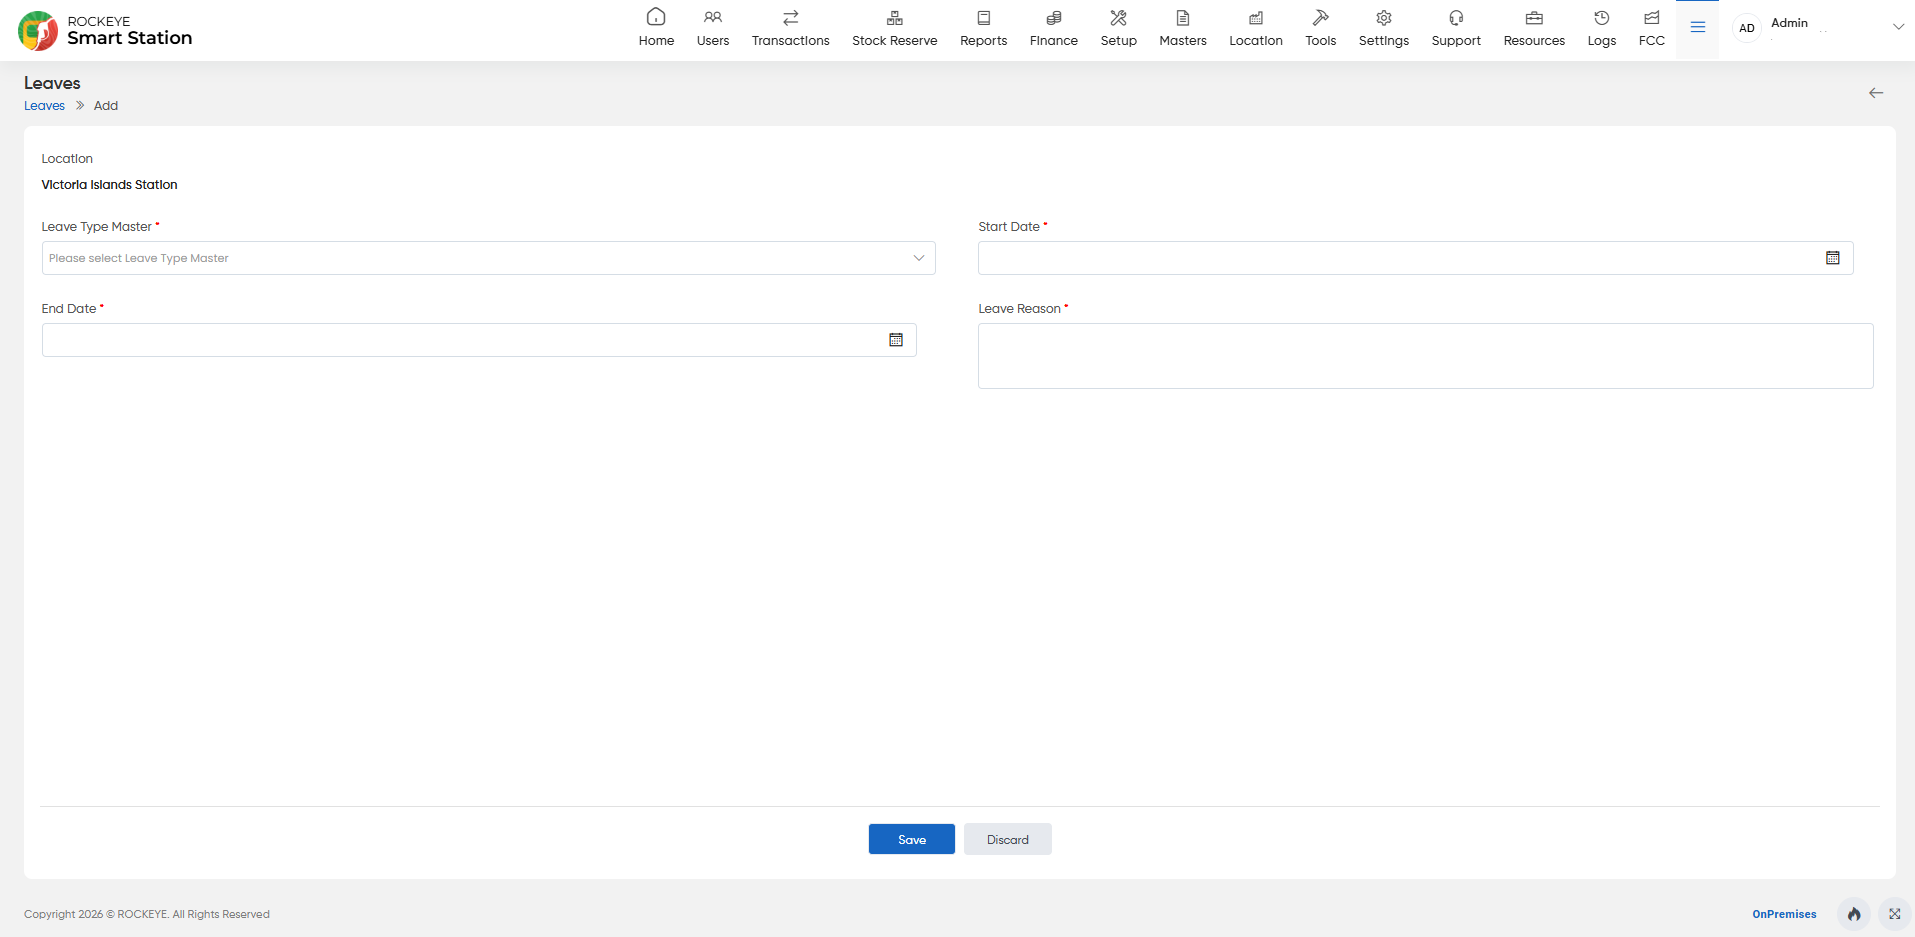Viewport: 1915px width, 937px height.
Task: Discard the leave form
Action: 1008,839
